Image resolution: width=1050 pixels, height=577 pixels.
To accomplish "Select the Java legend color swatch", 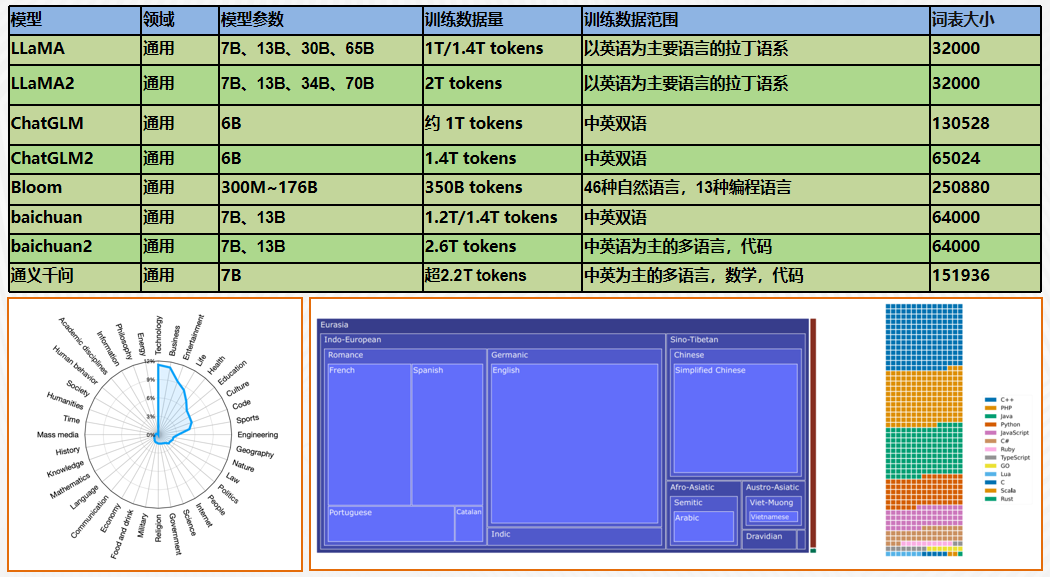I will coord(990,416).
